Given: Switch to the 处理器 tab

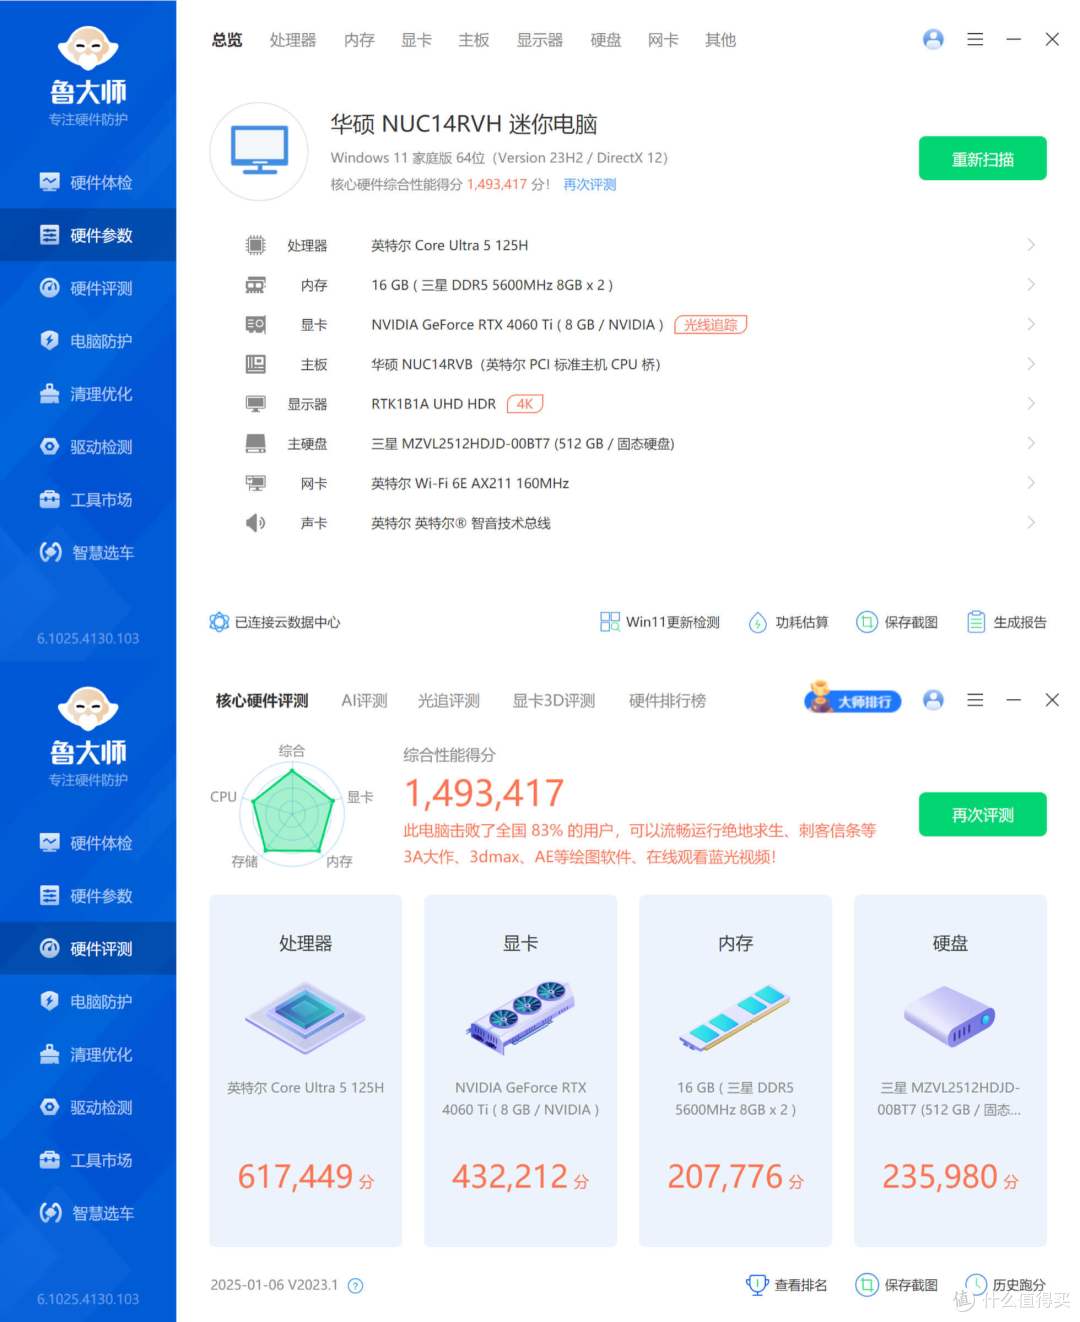Looking at the screenshot, I should [293, 40].
